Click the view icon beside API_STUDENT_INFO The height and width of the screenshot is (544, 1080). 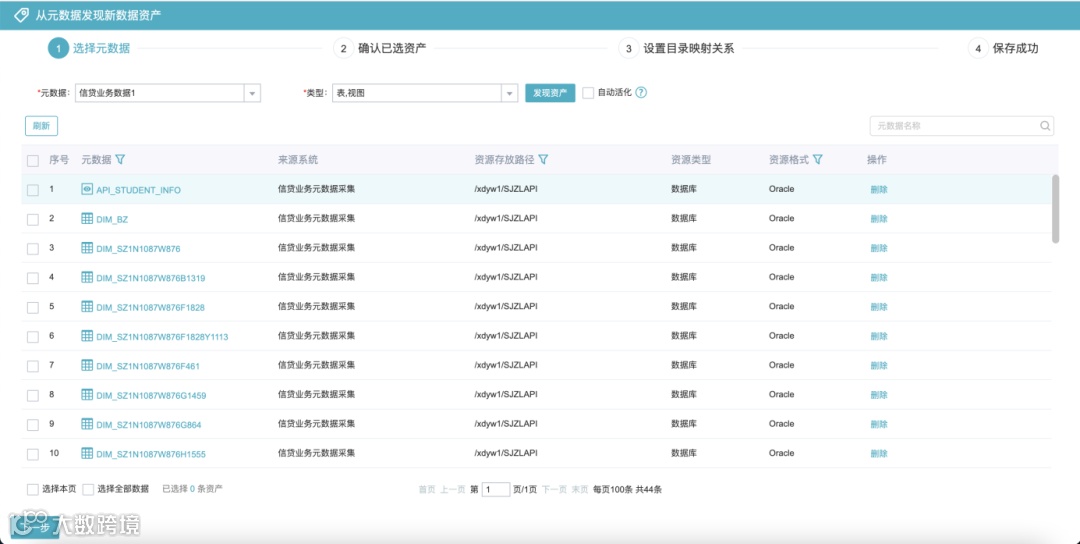[87, 189]
